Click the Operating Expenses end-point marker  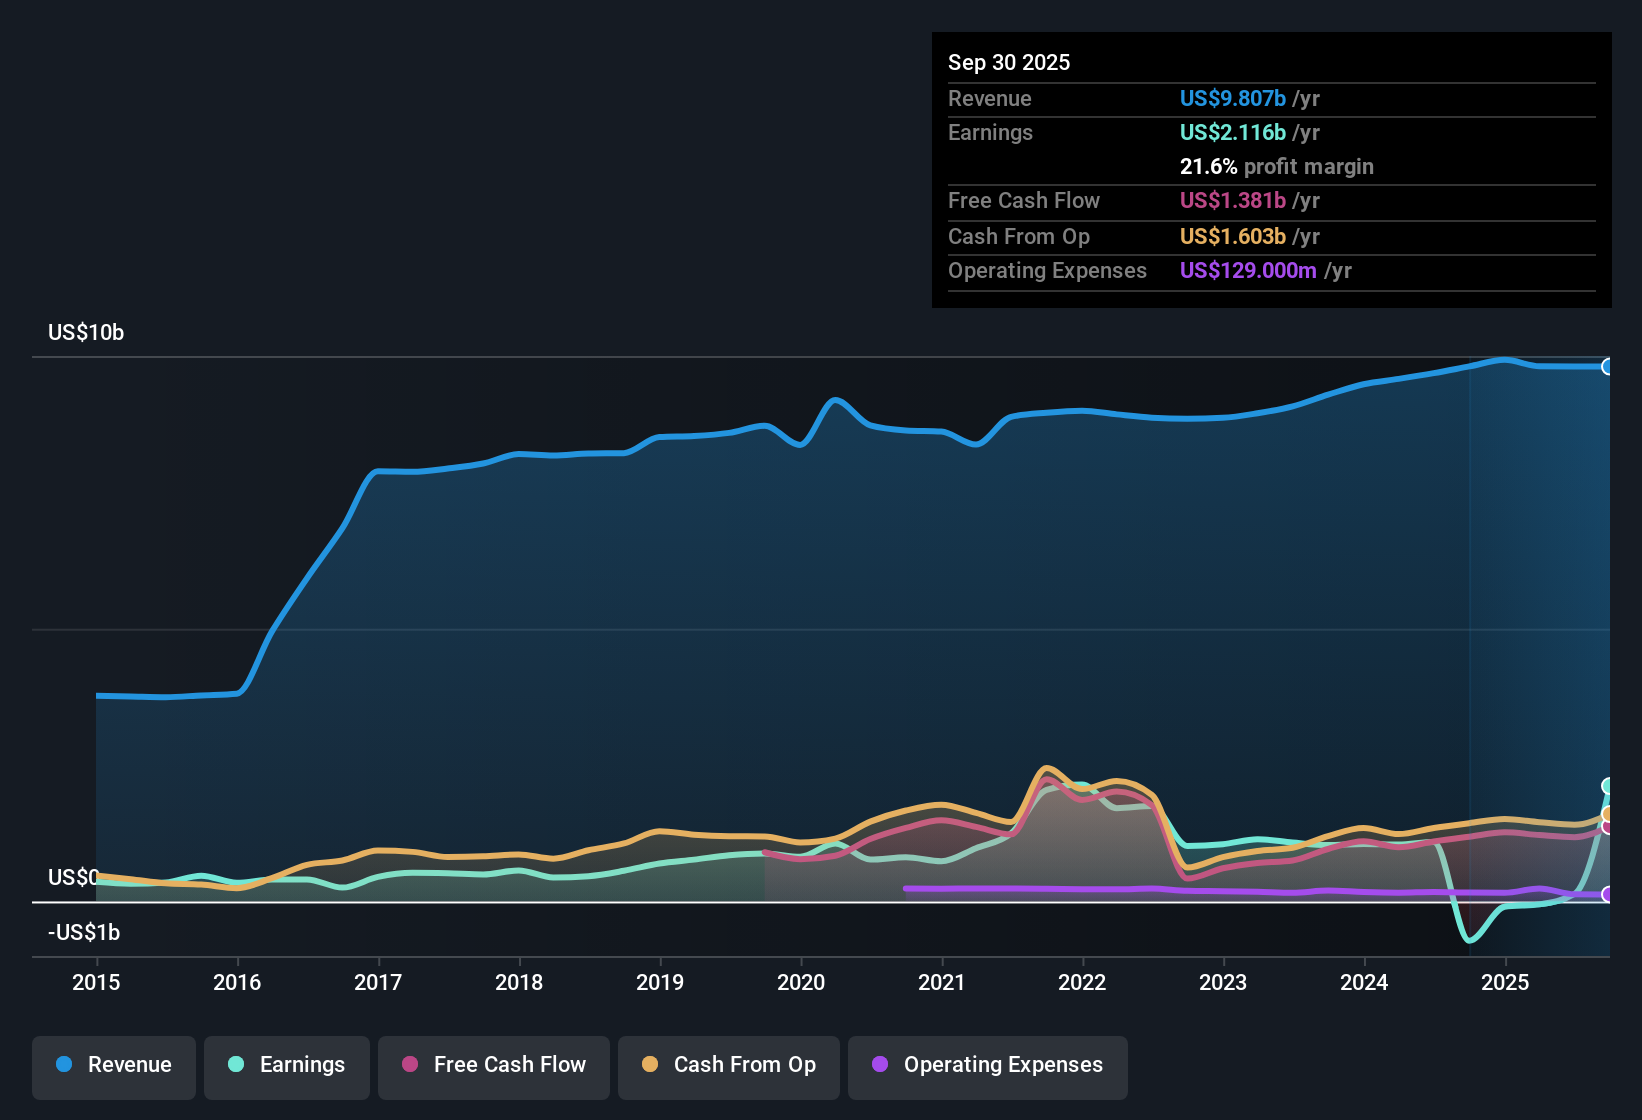[x=1608, y=894]
